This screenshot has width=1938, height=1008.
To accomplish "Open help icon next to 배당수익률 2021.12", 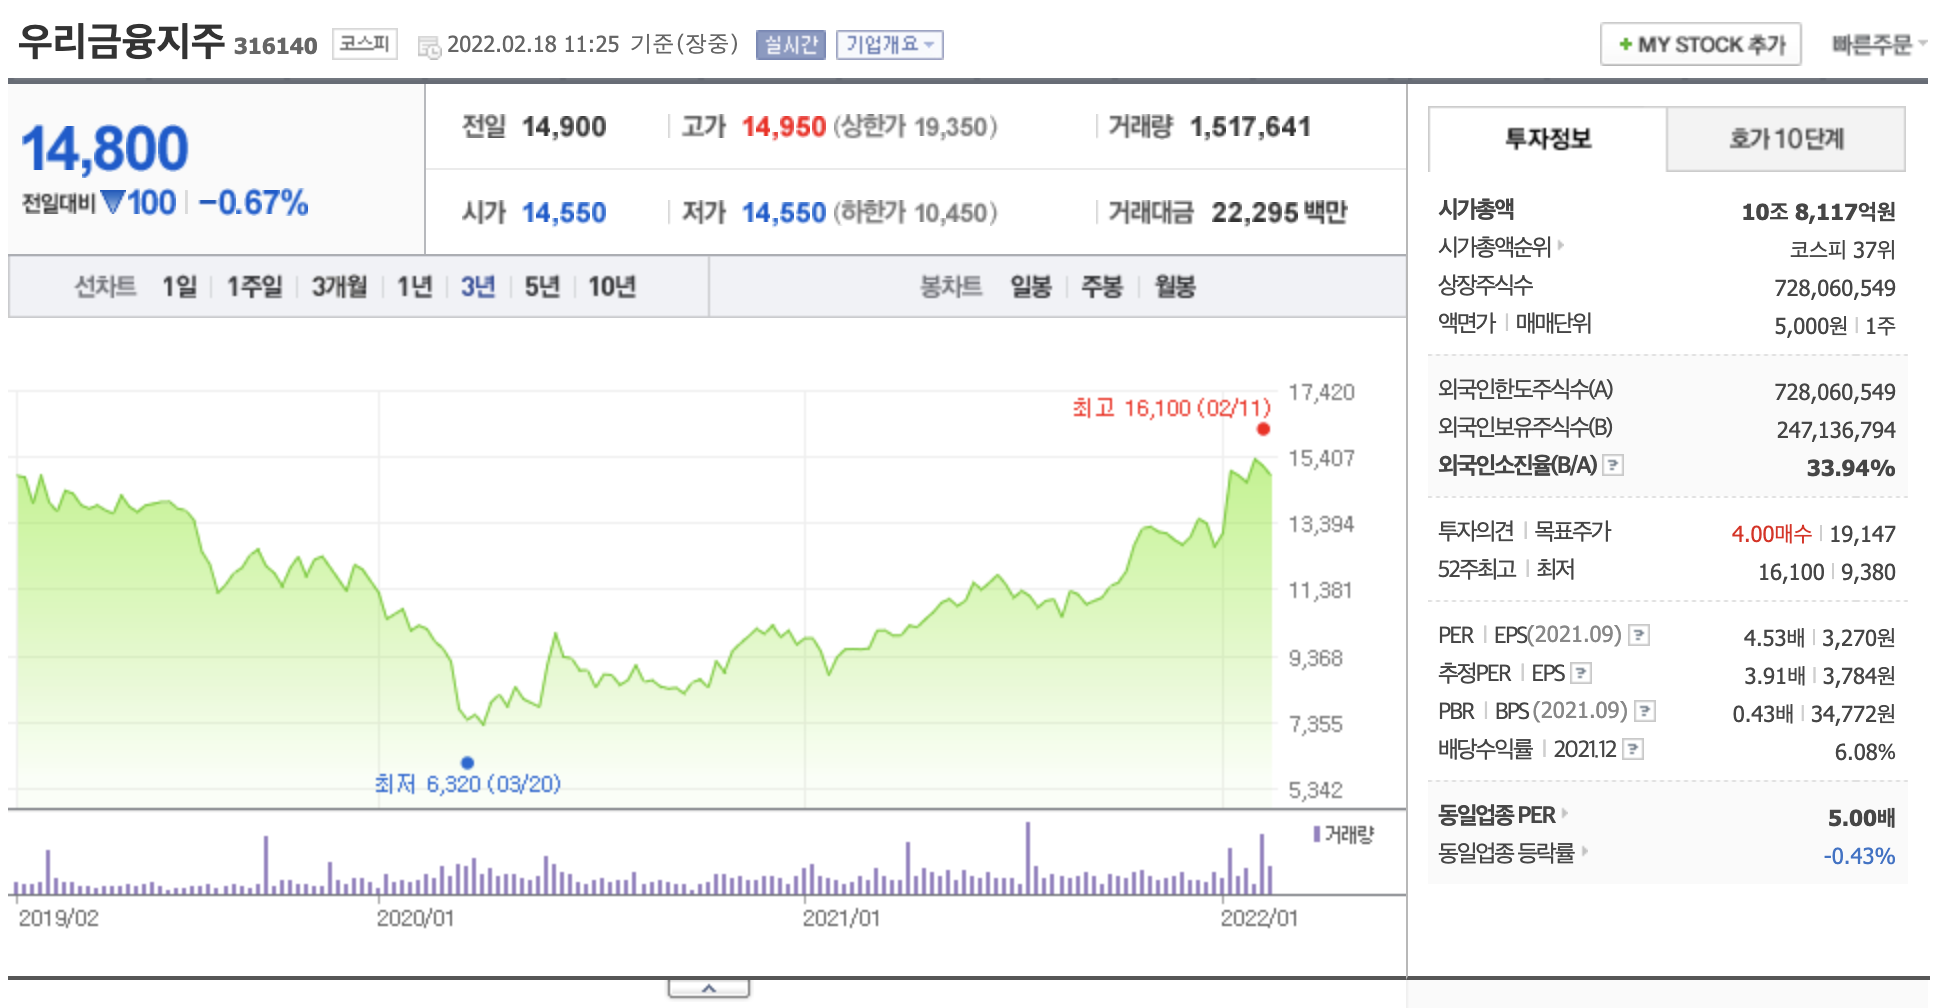I will coord(1633,749).
